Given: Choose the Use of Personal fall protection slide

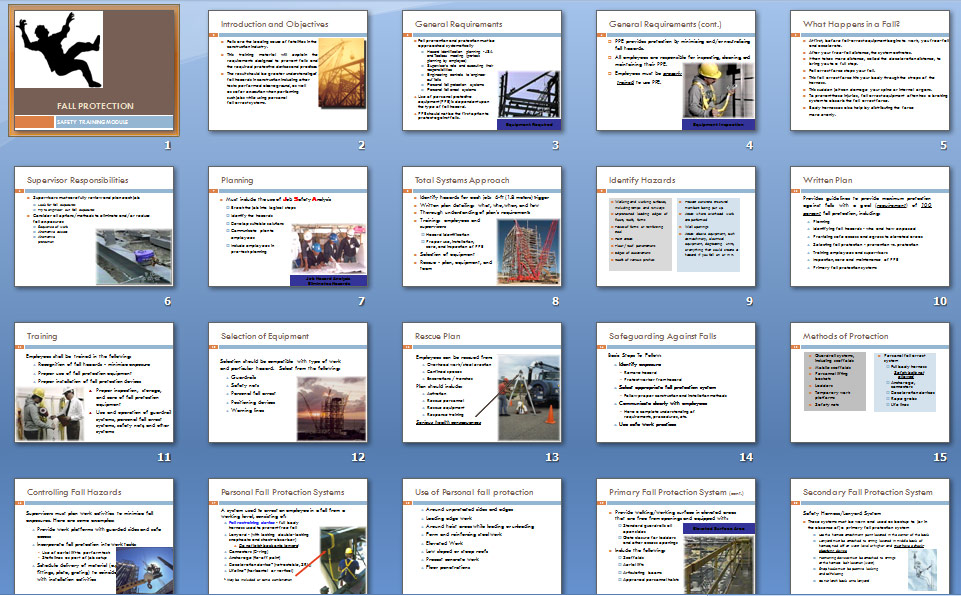Looking at the screenshot, I should pos(482,537).
